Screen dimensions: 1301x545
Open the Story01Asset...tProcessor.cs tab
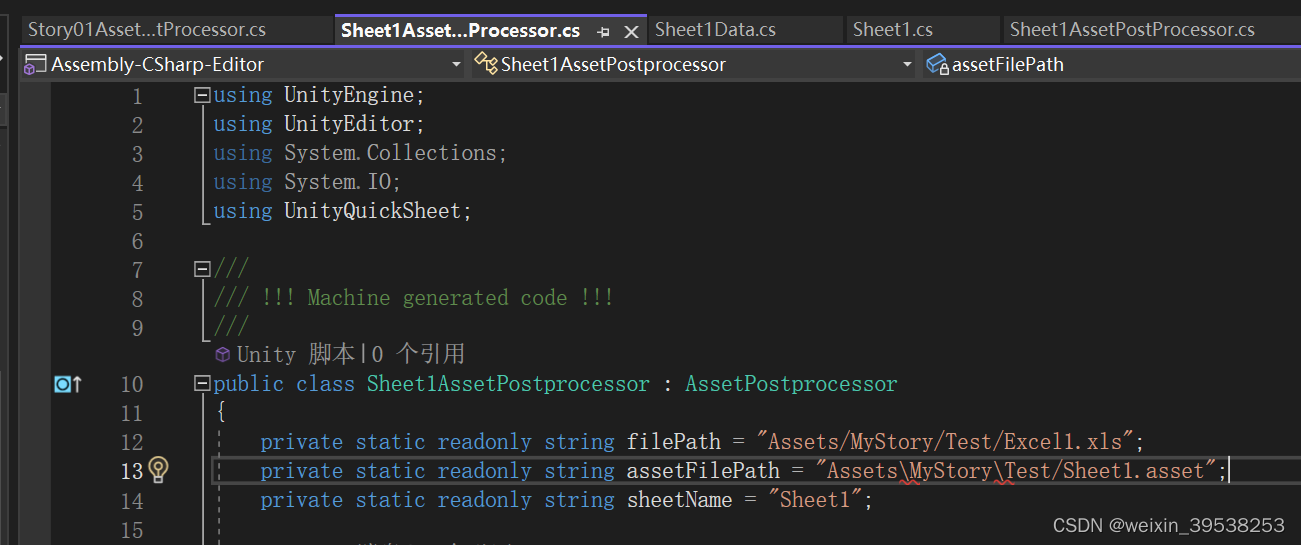tap(147, 30)
